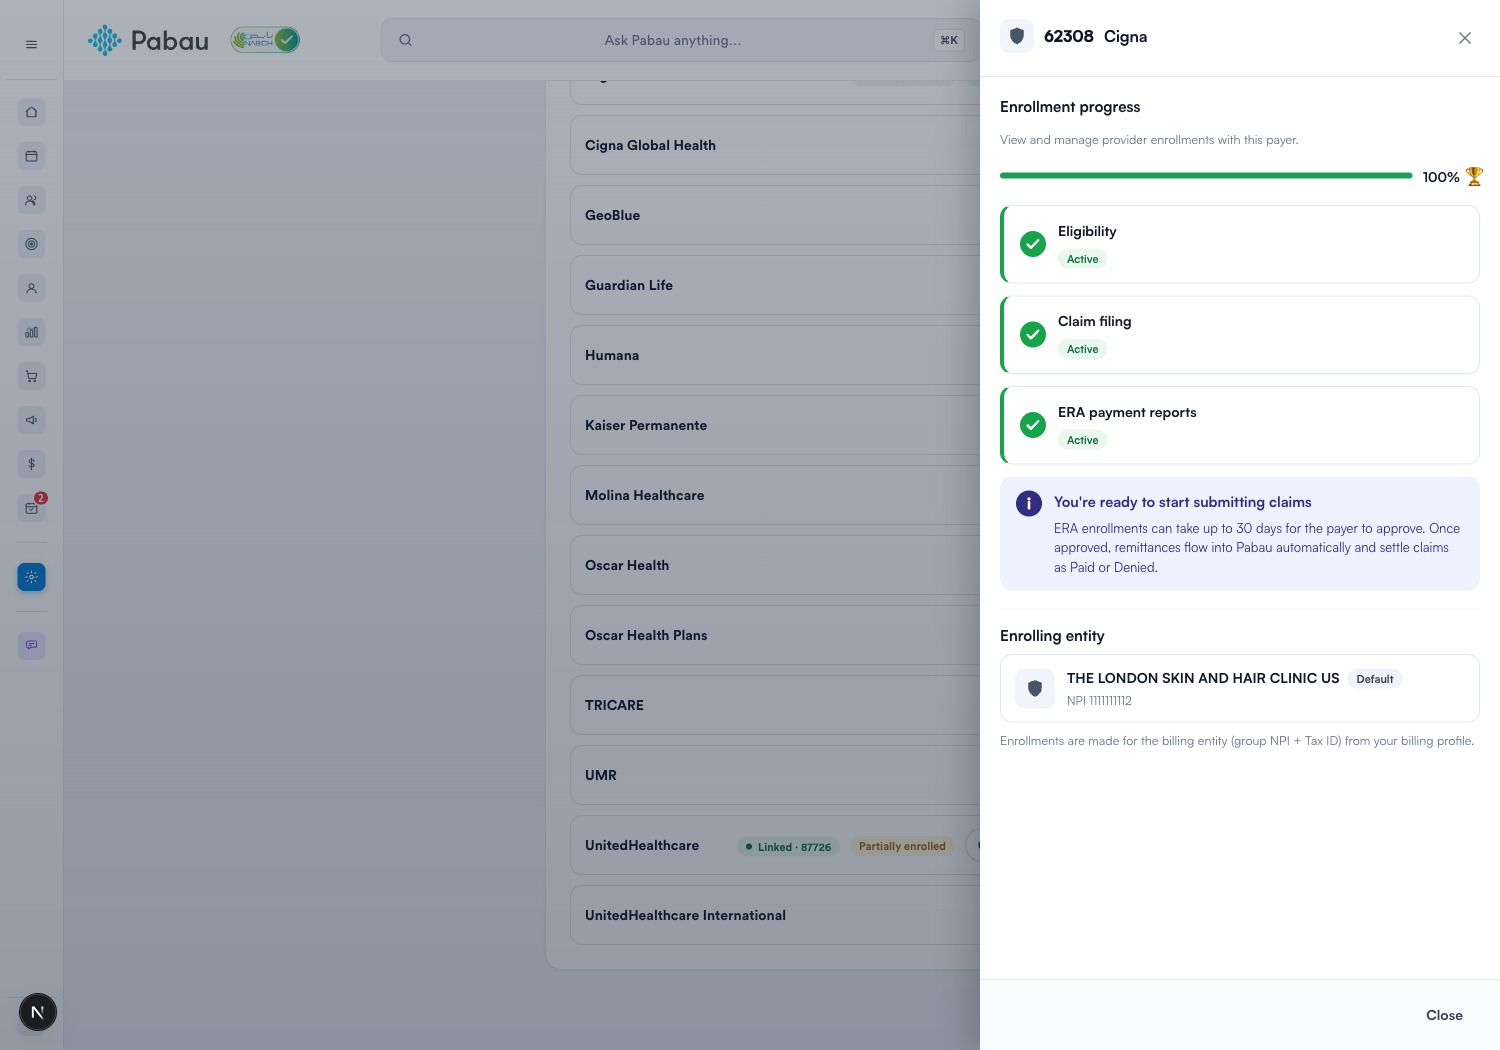Viewport: 1500px width, 1050px height.
Task: Select the Kaiser Permanente payer row
Action: pyautogui.click(x=775, y=425)
